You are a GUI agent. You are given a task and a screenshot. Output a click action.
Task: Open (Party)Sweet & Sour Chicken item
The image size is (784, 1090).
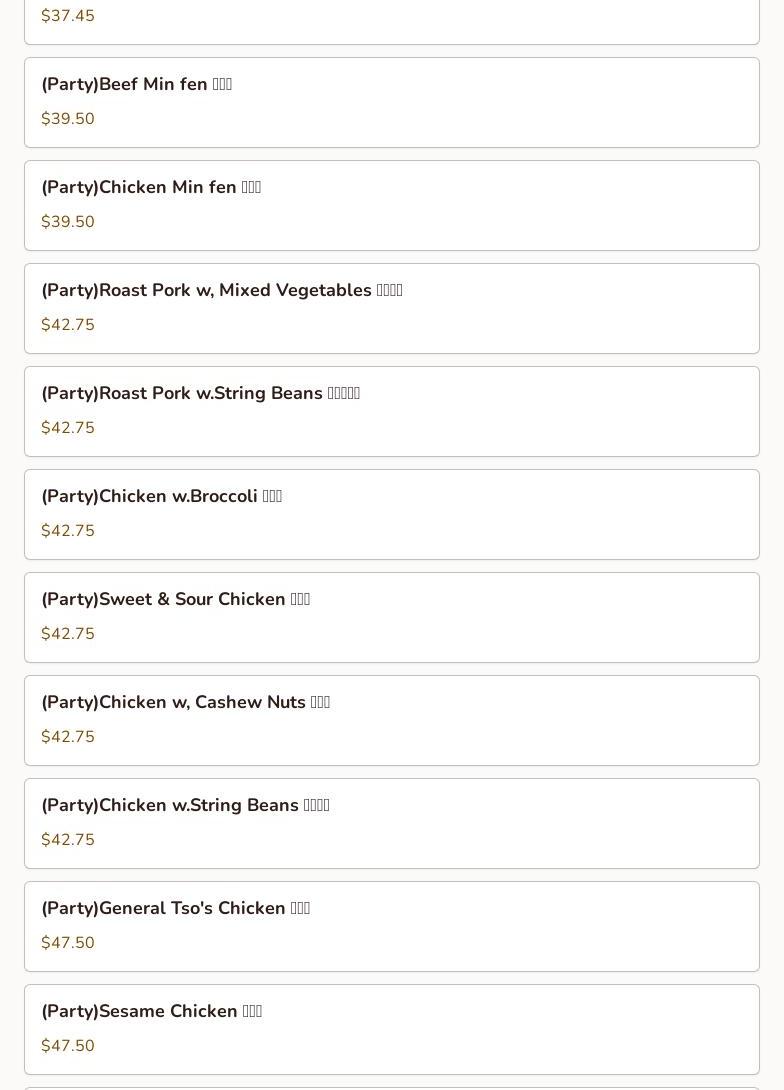175,600
